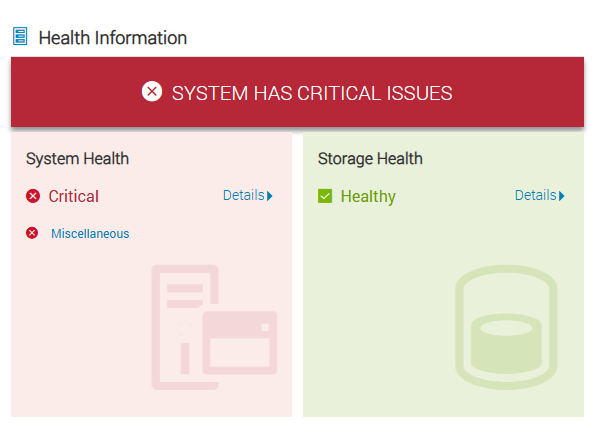Click the green checkmark icon next to Healthy
The image size is (597, 446).
[325, 196]
